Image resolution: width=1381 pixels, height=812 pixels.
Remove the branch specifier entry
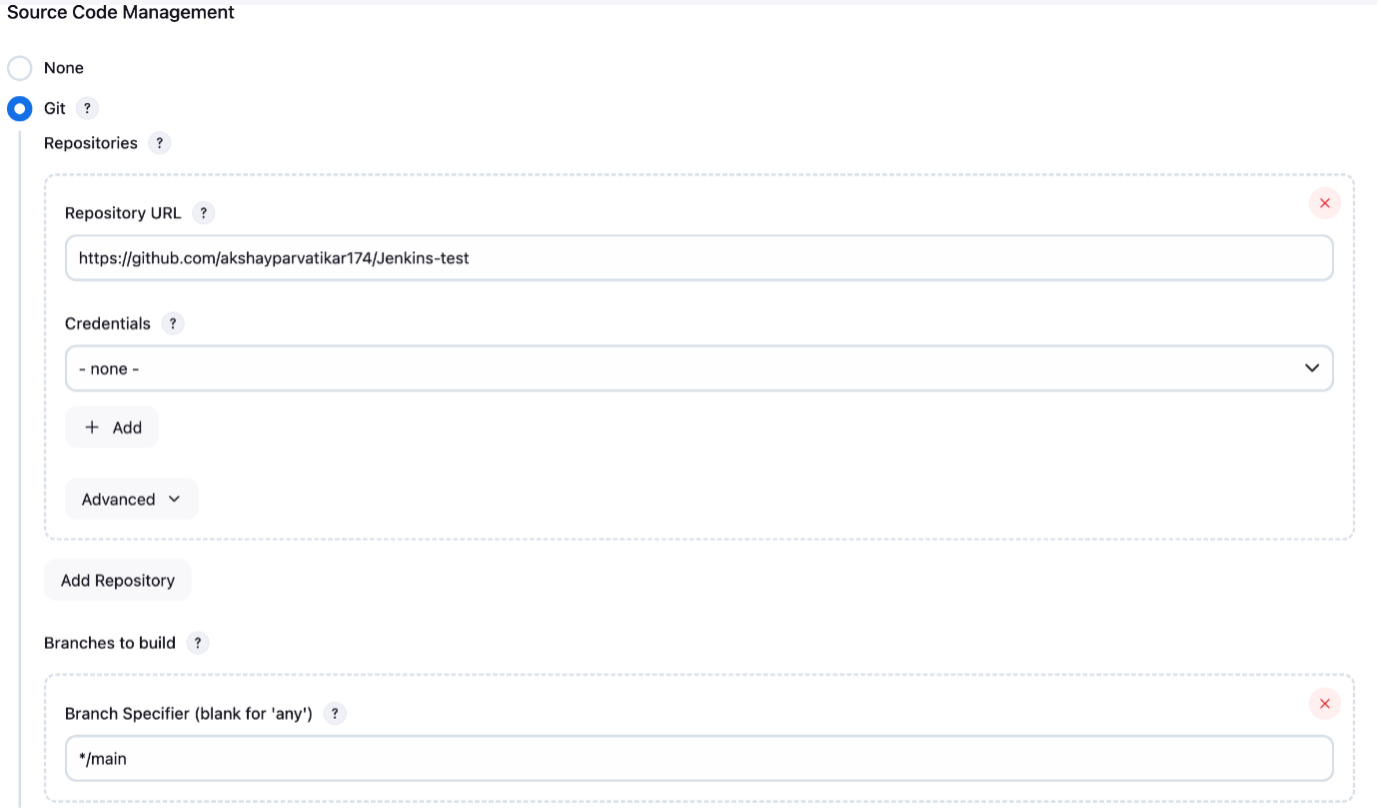click(x=1324, y=703)
